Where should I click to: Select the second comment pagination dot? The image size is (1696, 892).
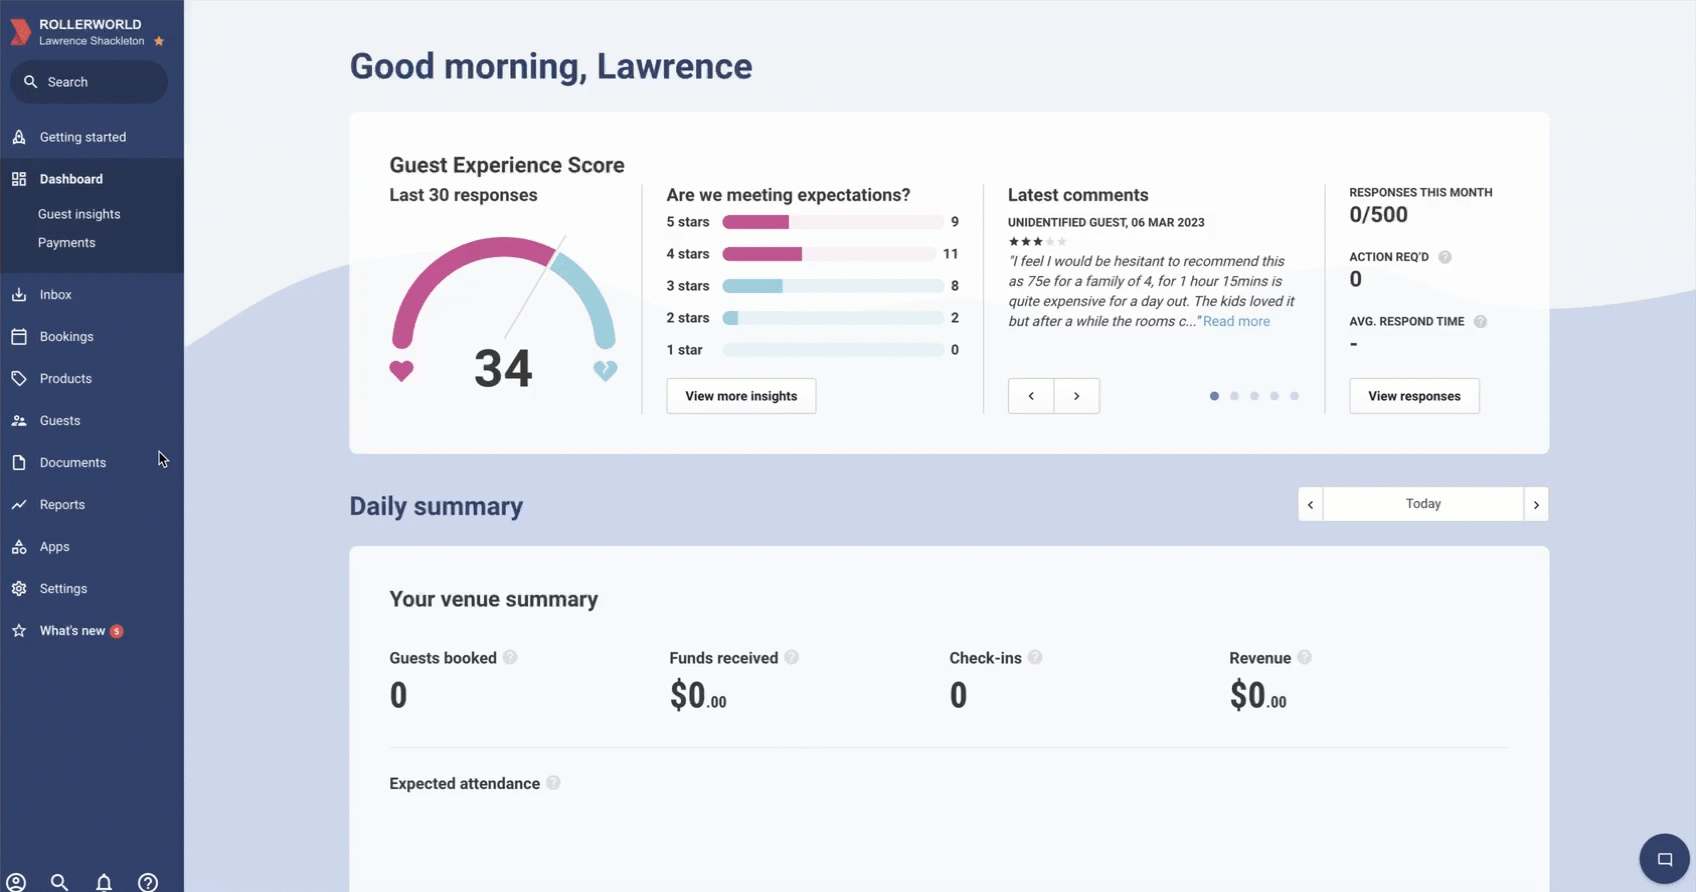point(1234,396)
